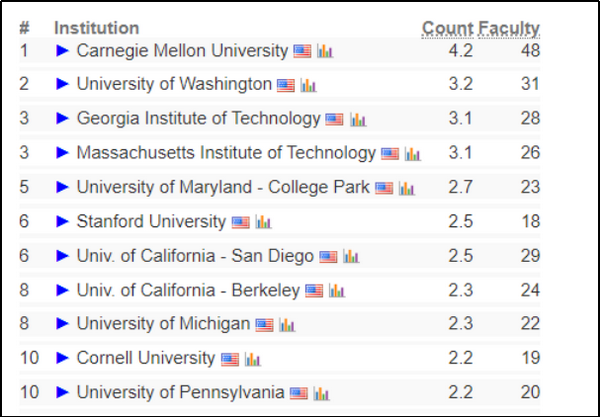The width and height of the screenshot is (600, 417).
Task: Show chart for Georgia Institute of Technology
Action: [358, 120]
